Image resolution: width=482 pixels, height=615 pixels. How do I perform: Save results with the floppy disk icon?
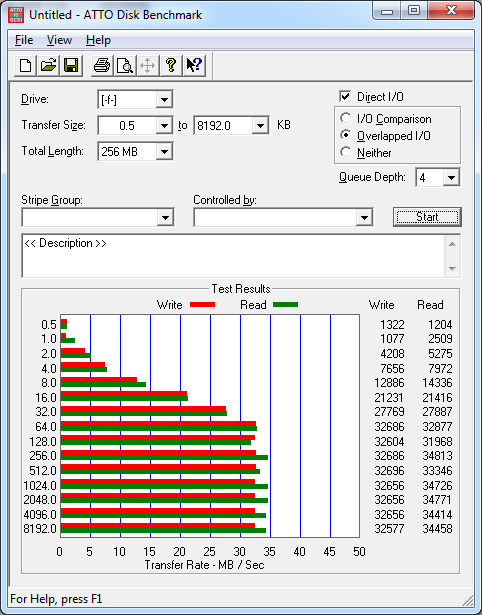[71, 65]
